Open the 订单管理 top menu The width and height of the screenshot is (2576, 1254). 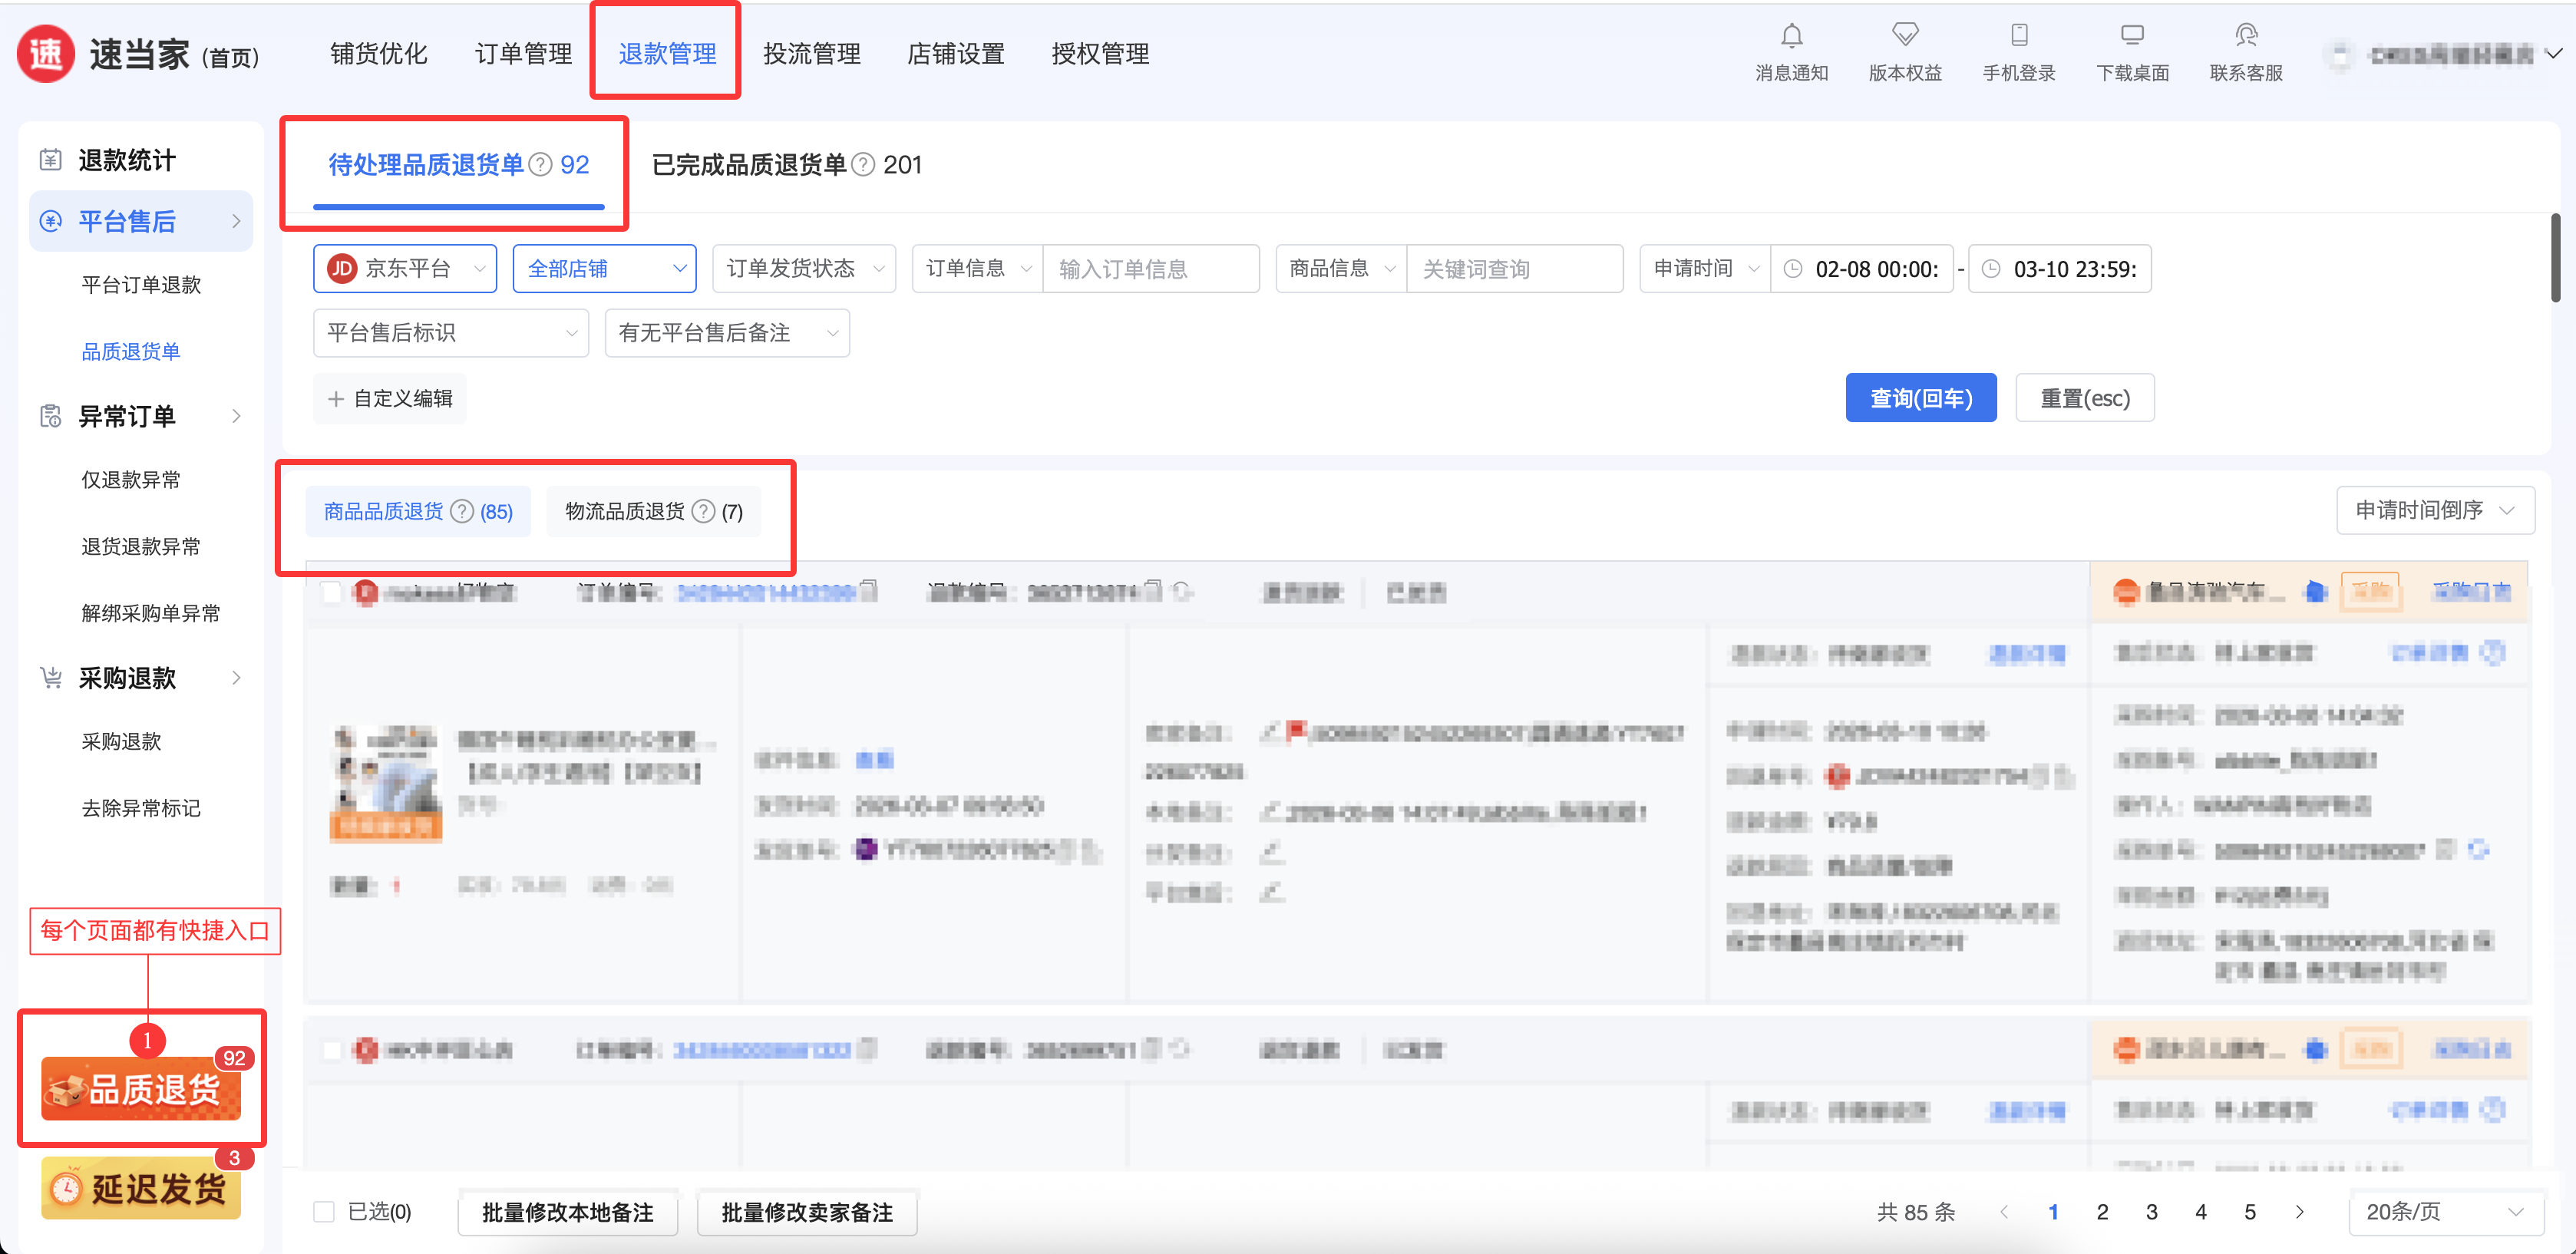523,54
